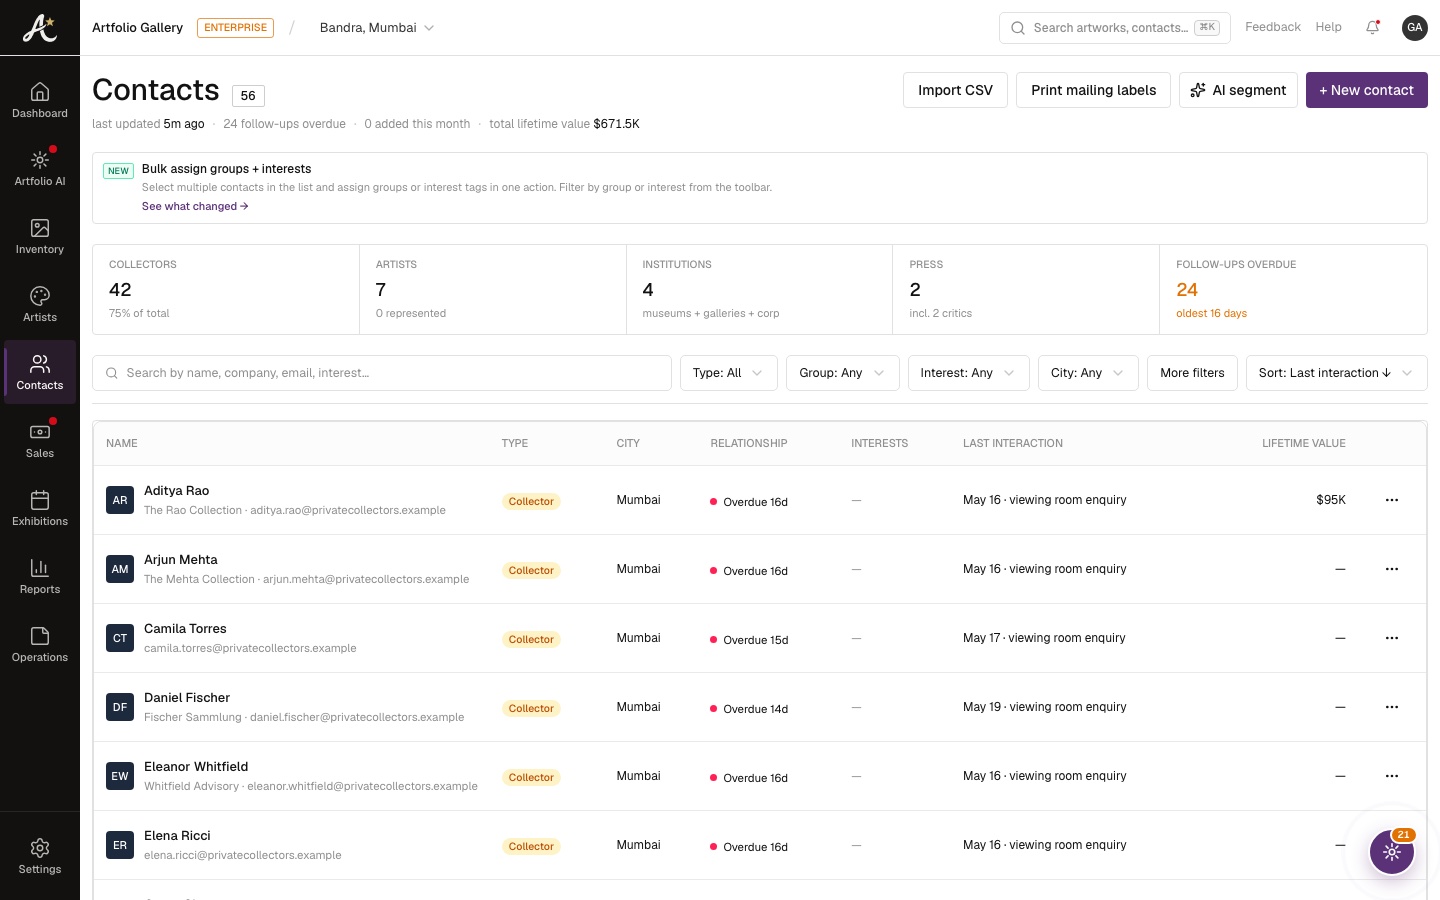Image resolution: width=1440 pixels, height=900 pixels.
Task: Select Contacts in sidebar
Action: (40, 372)
